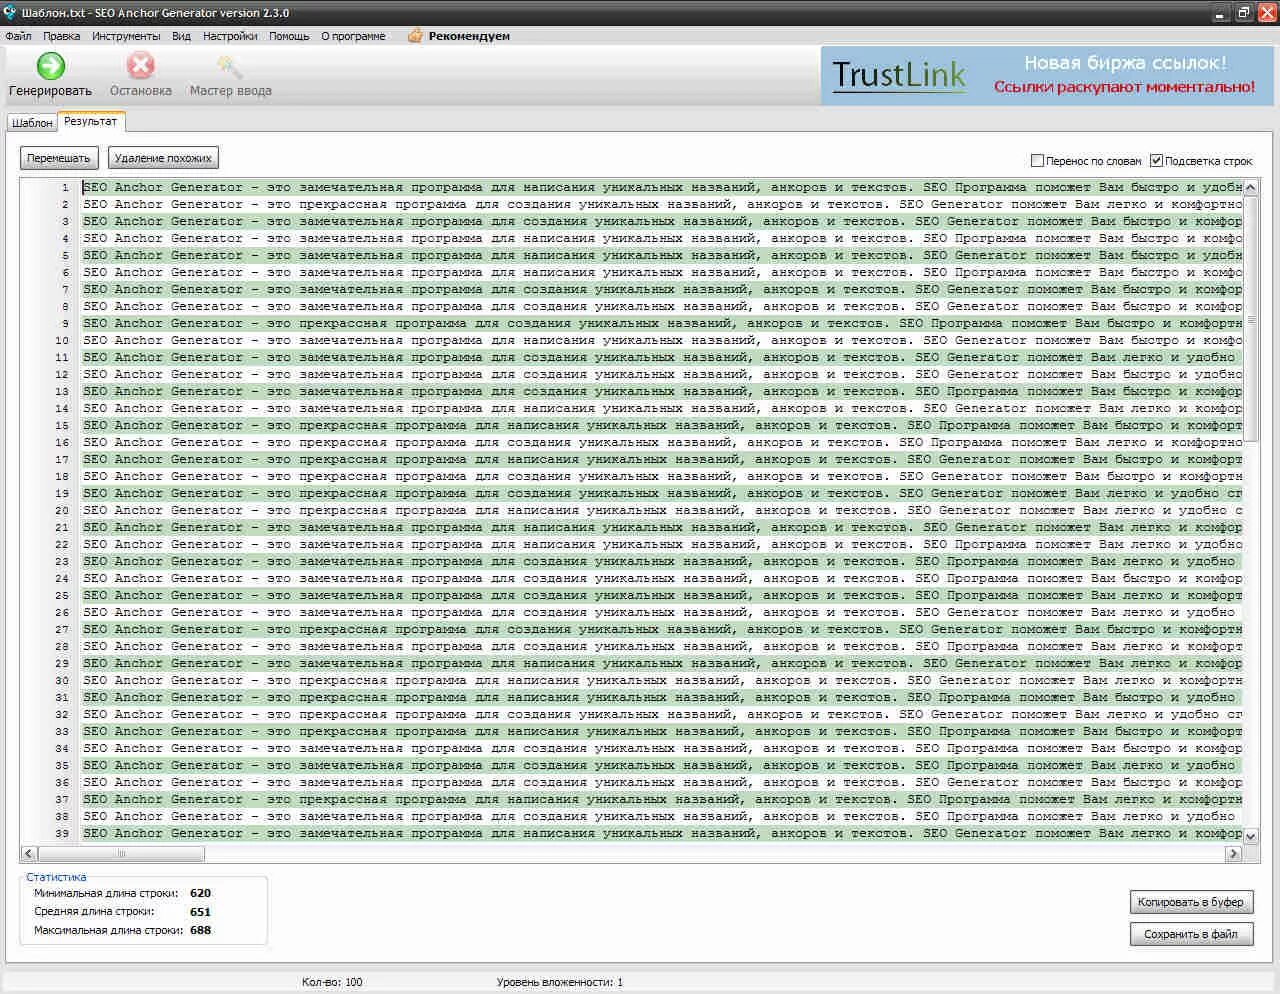Click the thumbs-up icon beside Рекомендуем
1280x994 pixels.
(415, 36)
